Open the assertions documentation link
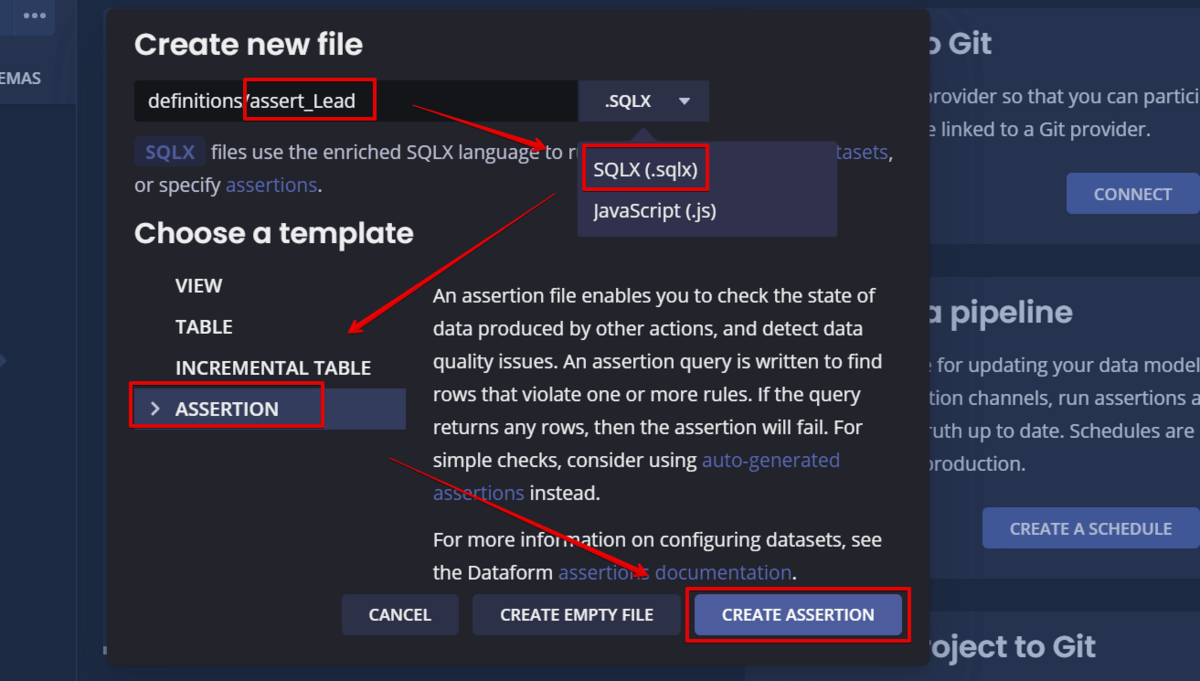This screenshot has height=681, width=1200. 674,573
